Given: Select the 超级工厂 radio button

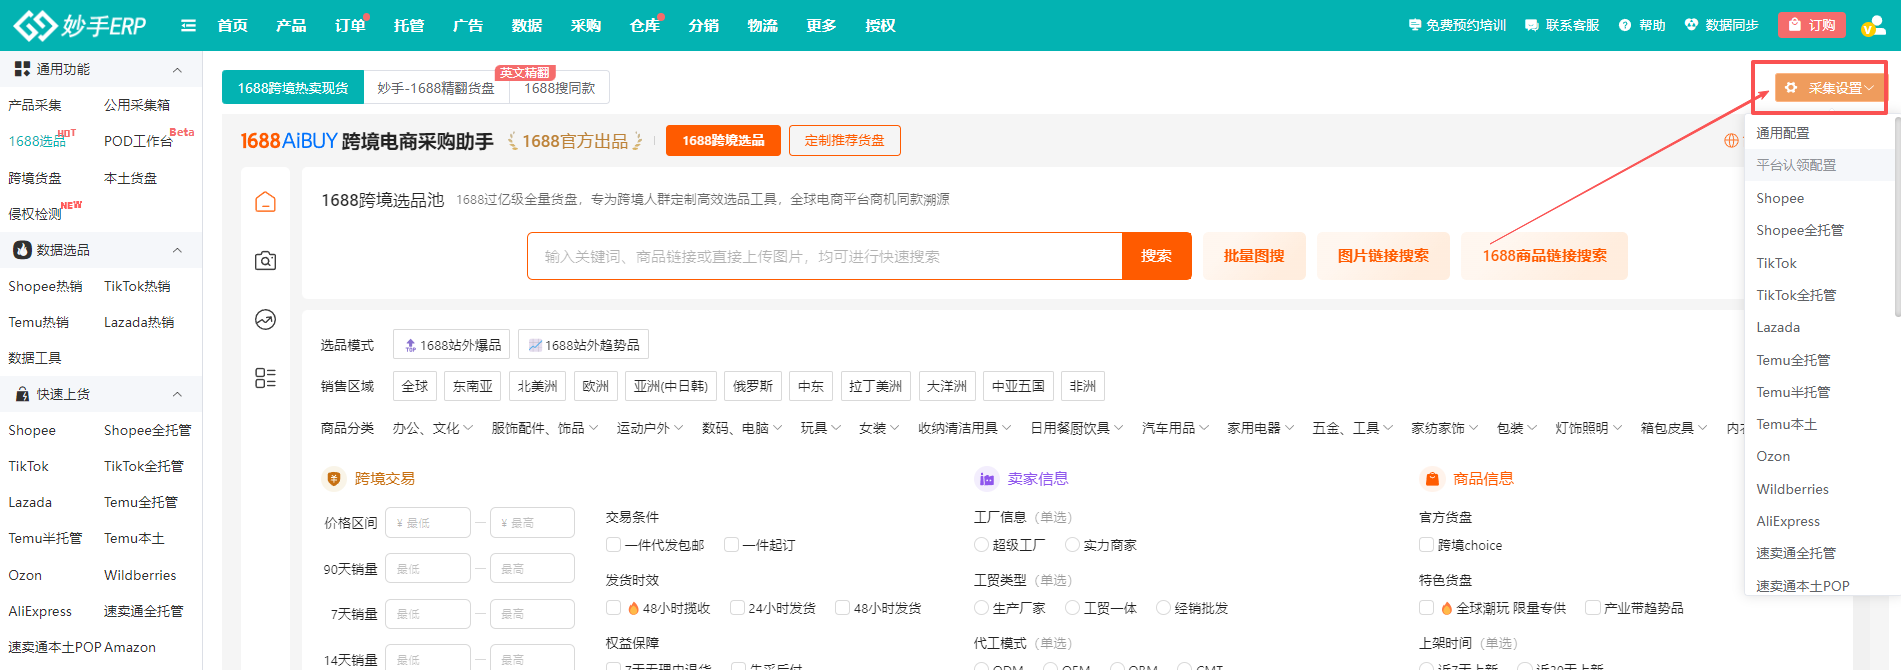Looking at the screenshot, I should tap(981, 545).
